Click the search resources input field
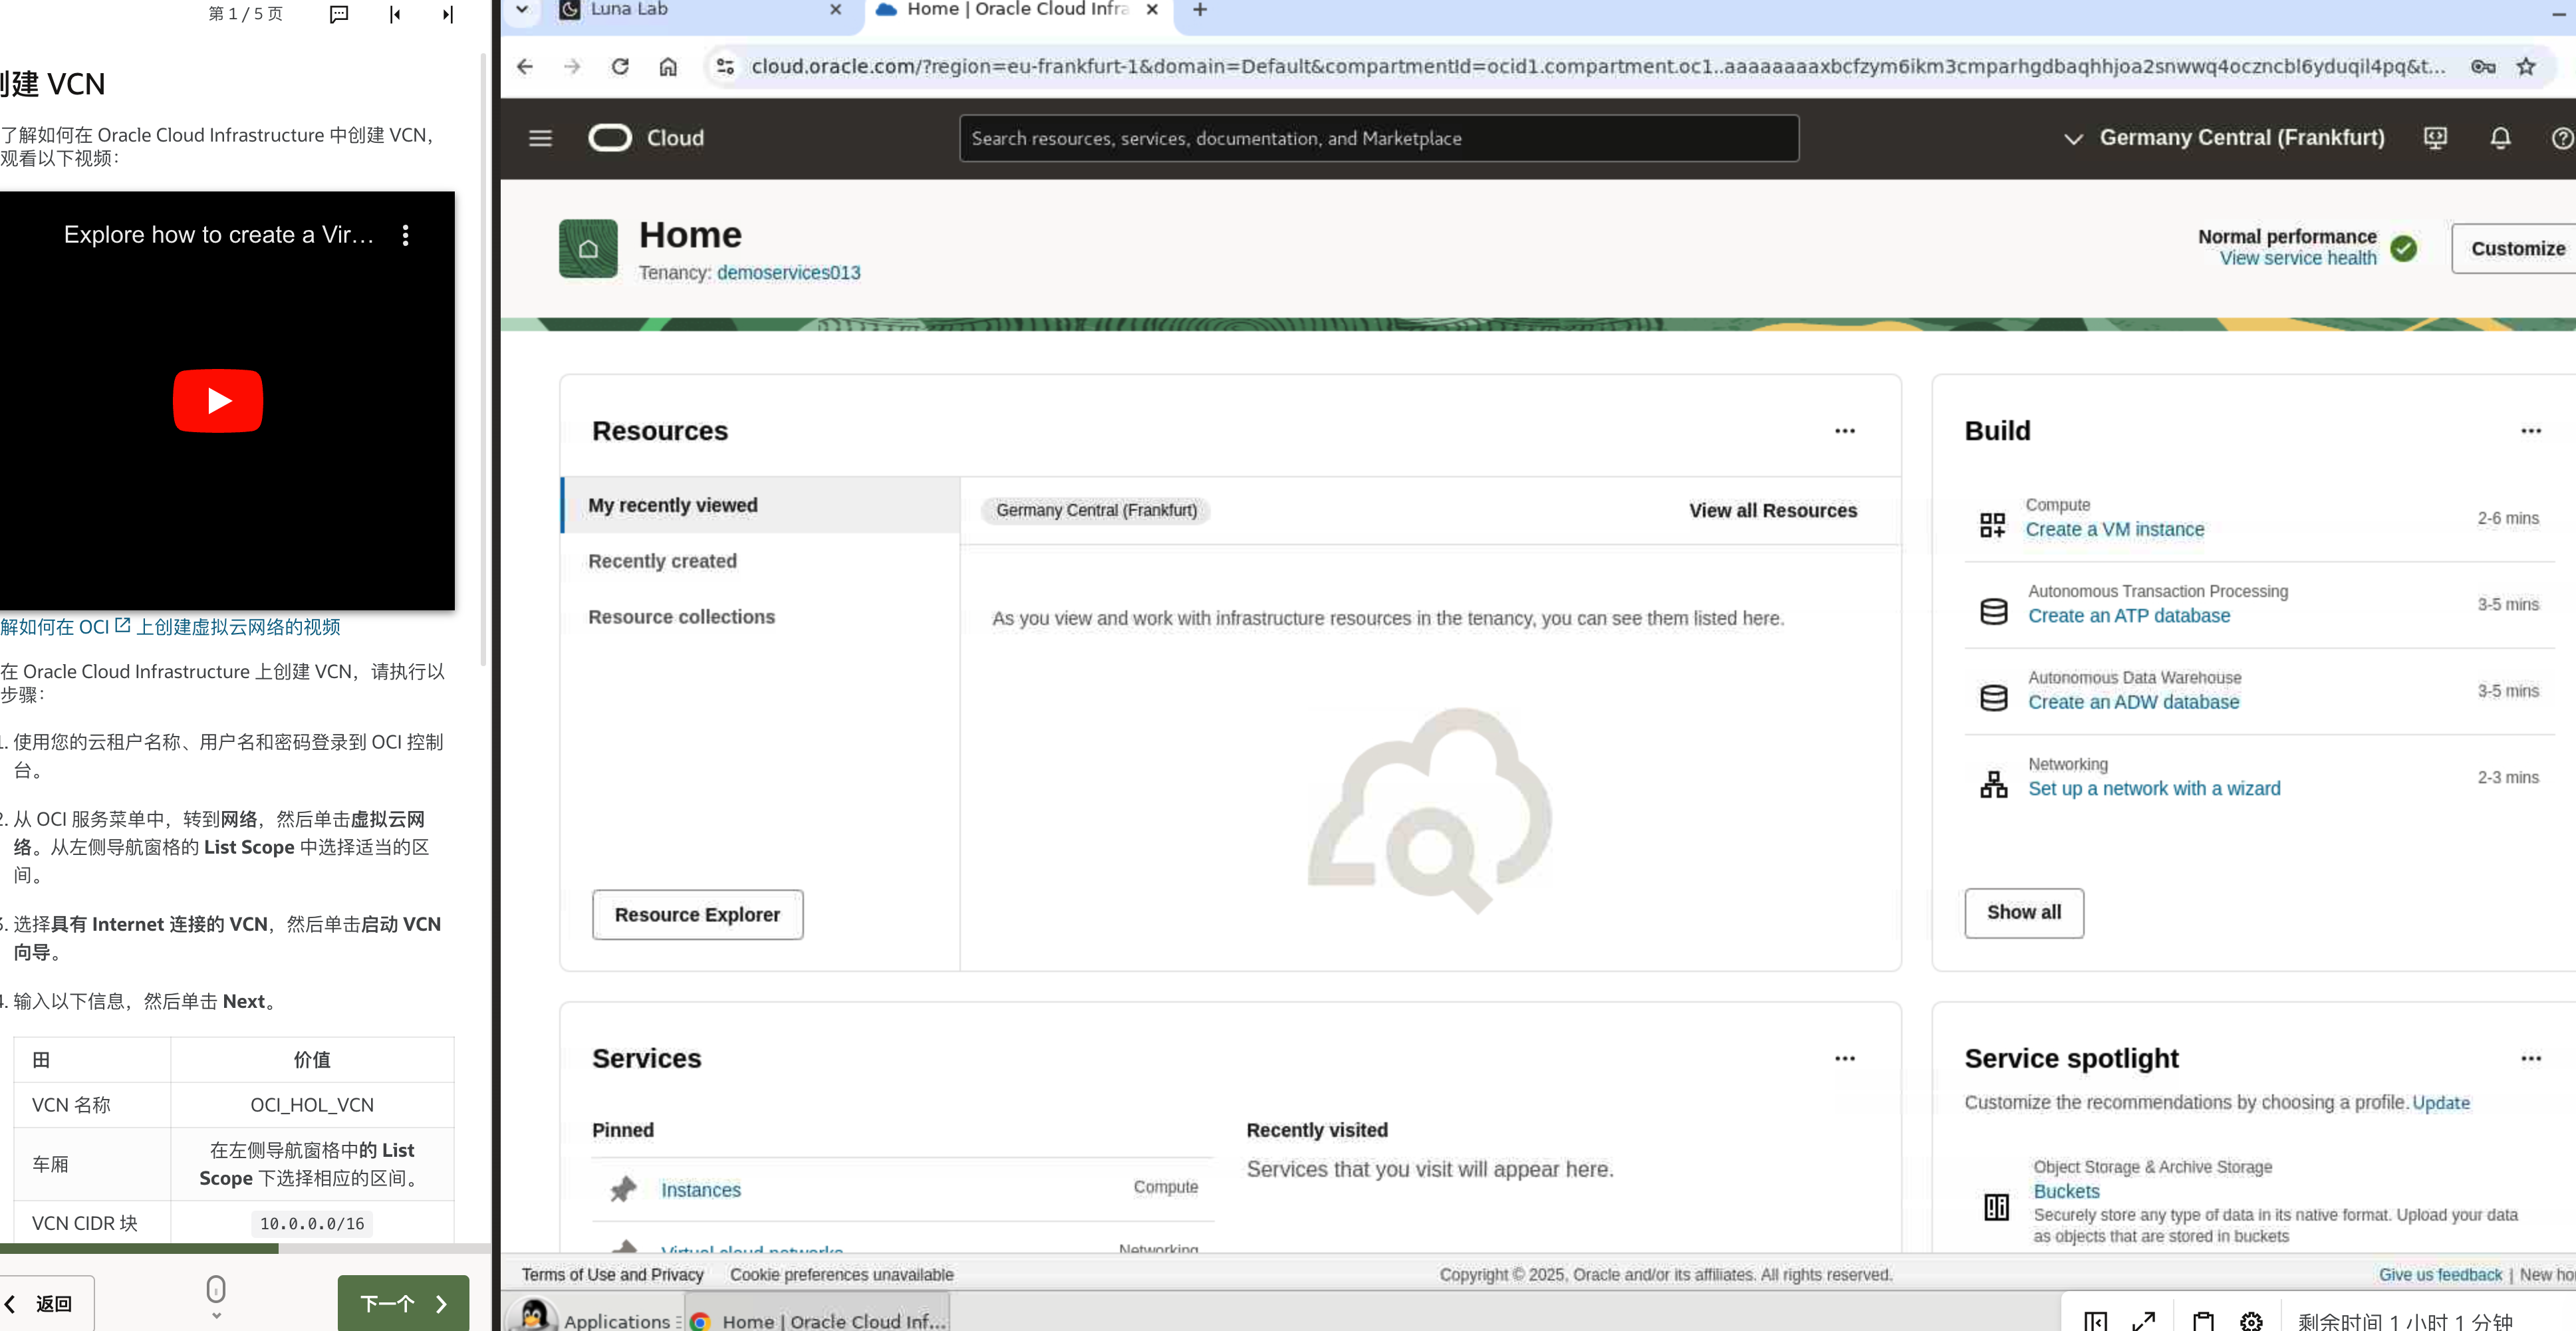The image size is (2576, 1331). [x=1378, y=138]
